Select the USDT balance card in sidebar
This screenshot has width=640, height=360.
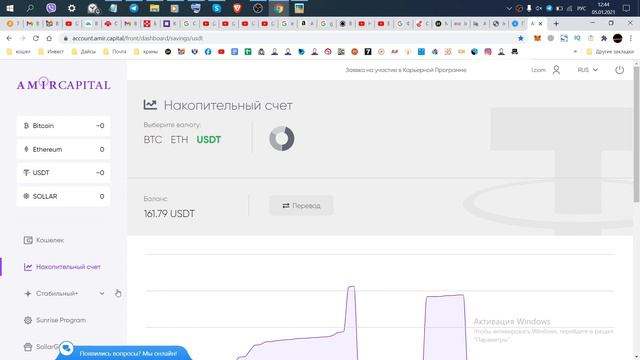tap(63, 173)
